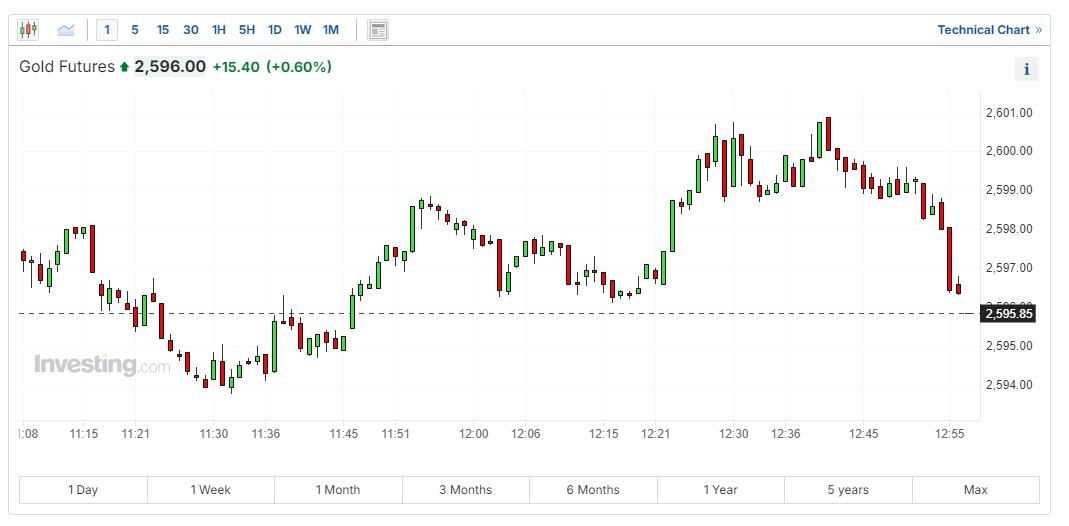Toggle the news display icon in toolbar
Viewport: 1069px width, 526px height.
point(377,30)
